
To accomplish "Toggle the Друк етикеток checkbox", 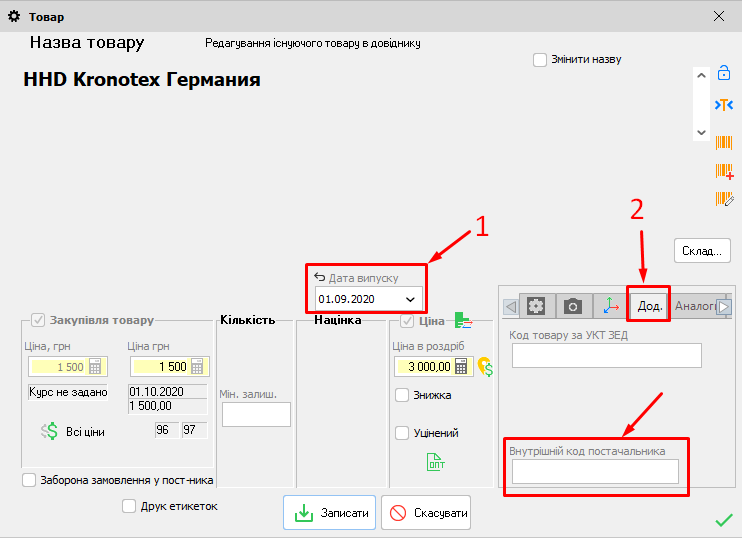I will [x=128, y=506].
